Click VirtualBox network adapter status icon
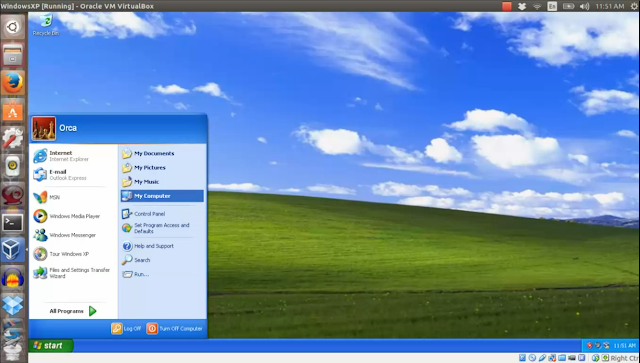This screenshot has width=640, height=363. click(x=552, y=358)
